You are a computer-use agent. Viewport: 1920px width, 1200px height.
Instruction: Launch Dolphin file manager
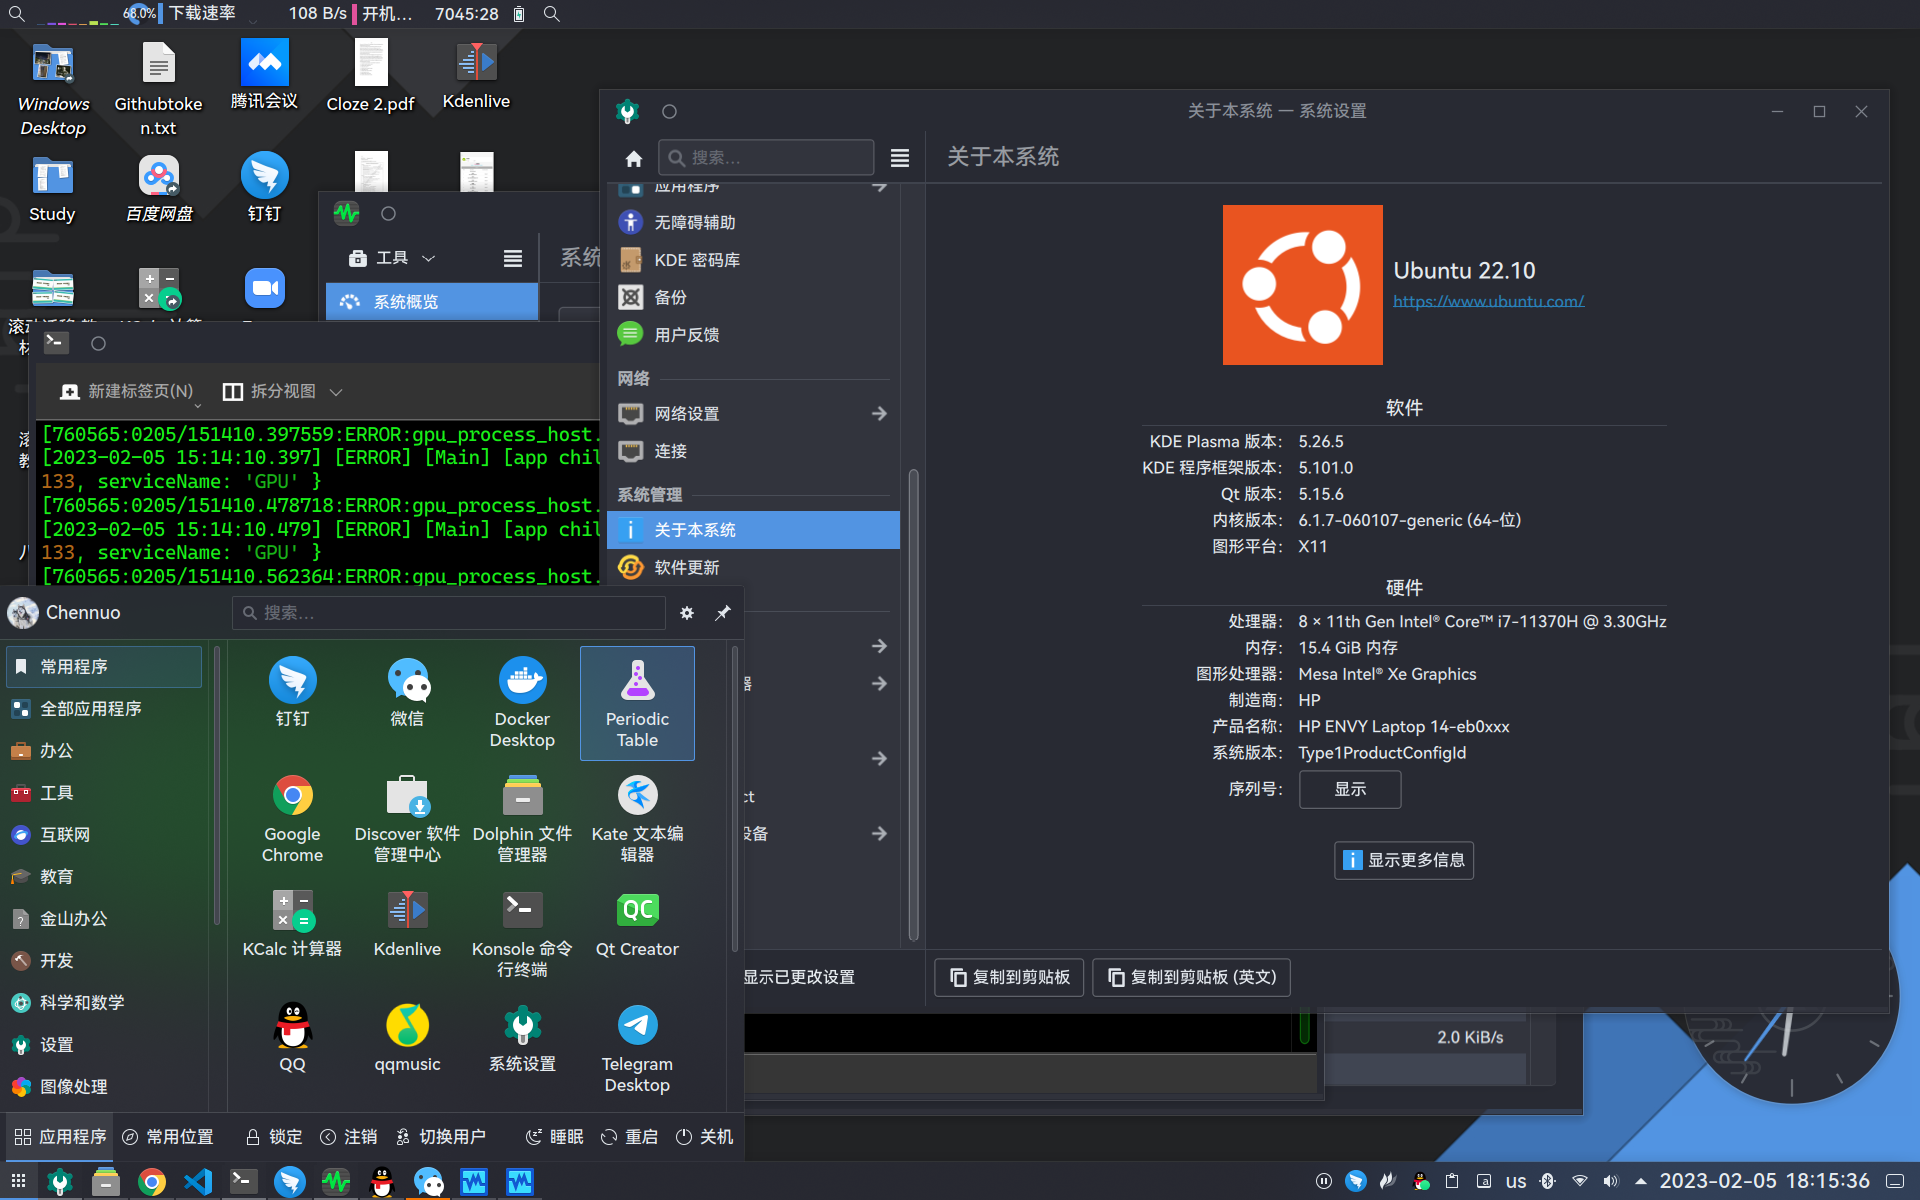tap(522, 818)
